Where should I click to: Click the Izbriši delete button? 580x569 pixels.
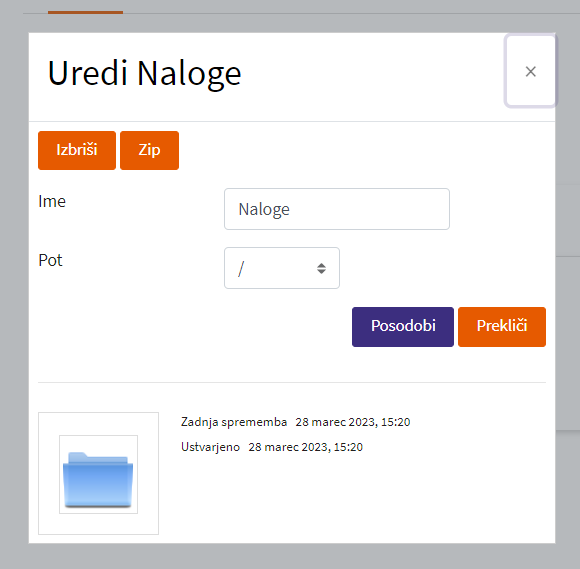click(77, 150)
